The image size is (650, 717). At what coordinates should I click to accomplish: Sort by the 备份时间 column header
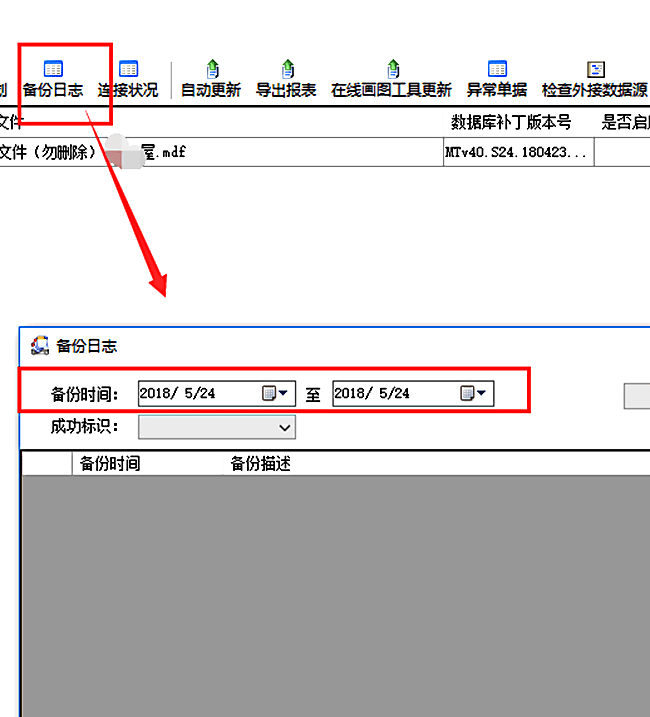(147, 464)
